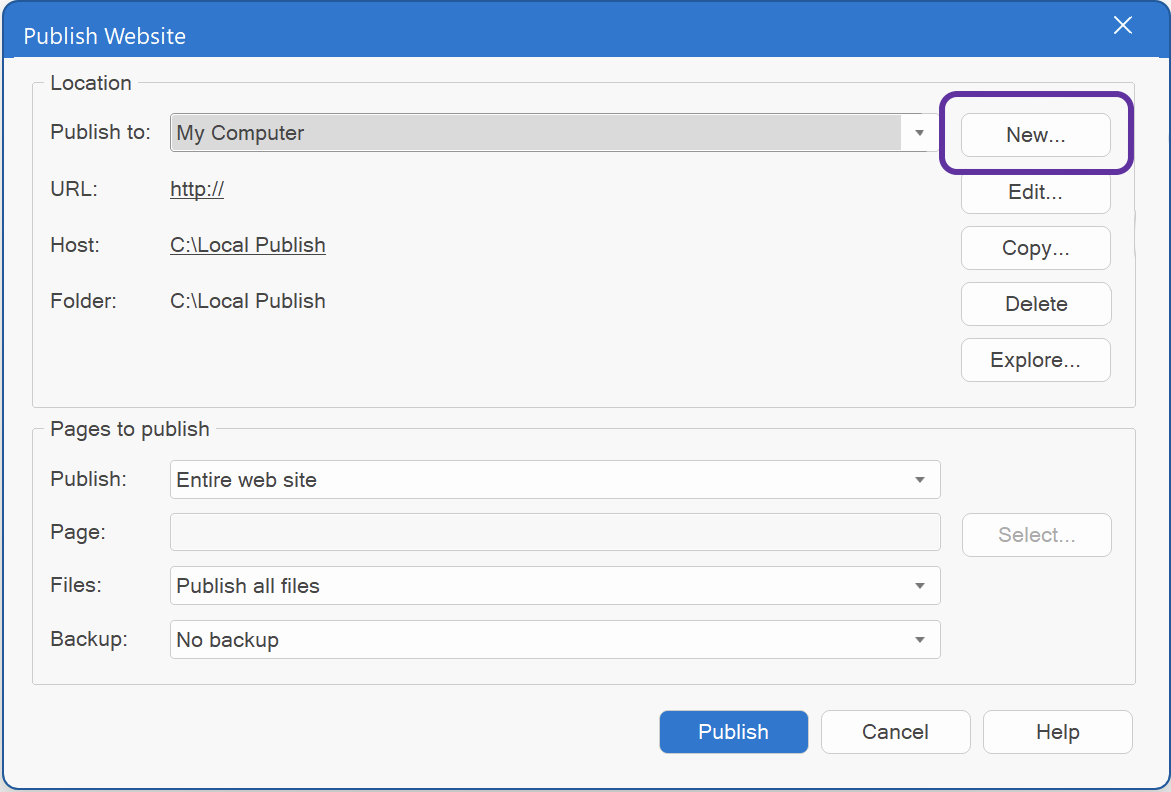Follow the http:// URL link
1171x792 pixels.
[197, 189]
